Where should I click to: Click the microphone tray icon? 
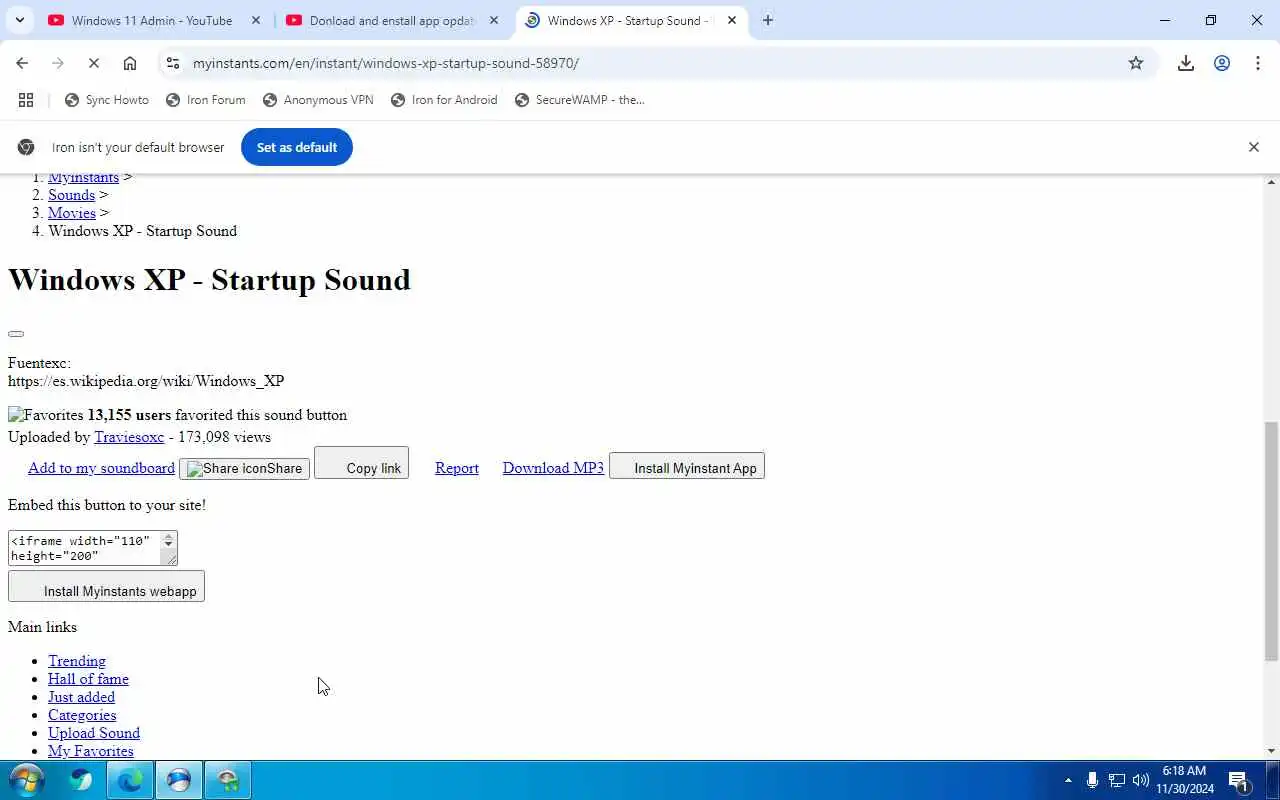pos(1092,780)
